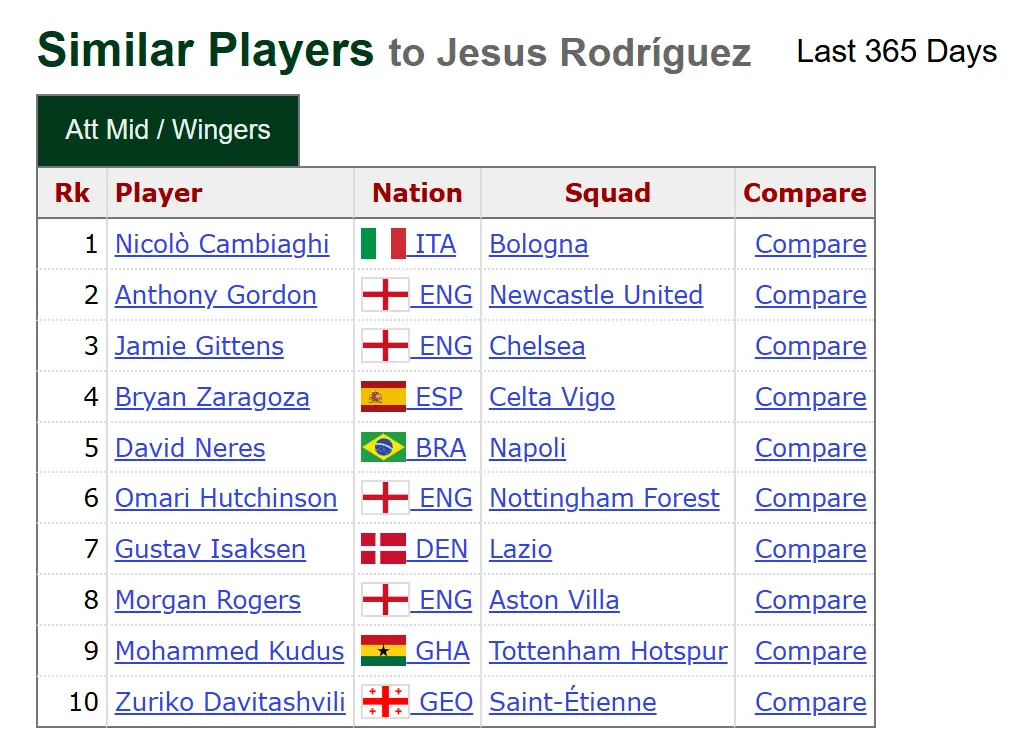Click the Denmark flag icon
1013x751 pixels.
click(x=384, y=549)
